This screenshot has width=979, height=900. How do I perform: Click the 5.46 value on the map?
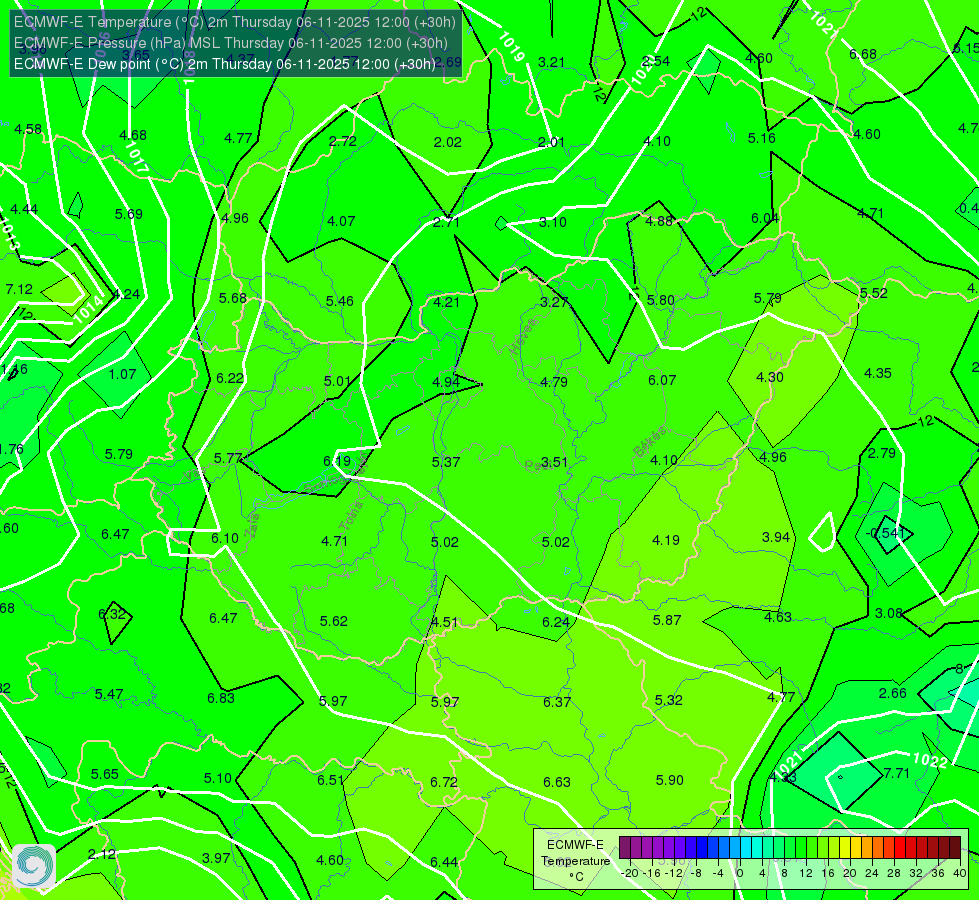pyautogui.click(x=340, y=301)
